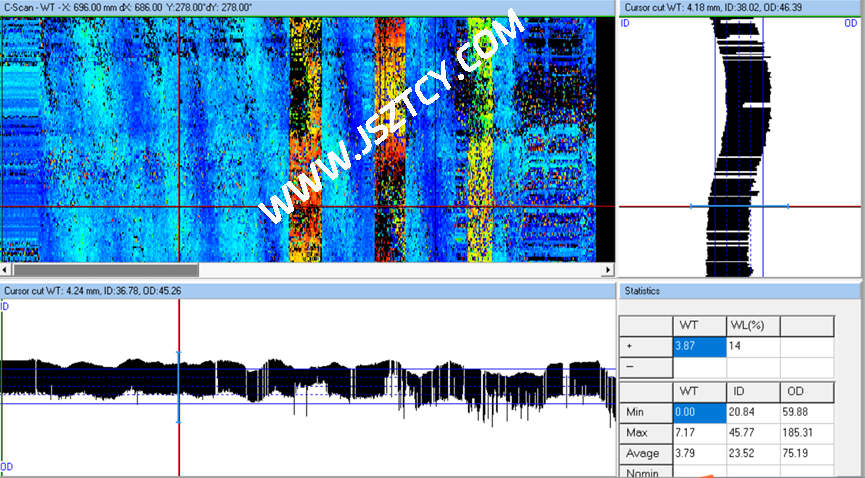This screenshot has width=865, height=478.
Task: Select the highlighted 3.87 WT cell
Action: pyautogui.click(x=699, y=345)
